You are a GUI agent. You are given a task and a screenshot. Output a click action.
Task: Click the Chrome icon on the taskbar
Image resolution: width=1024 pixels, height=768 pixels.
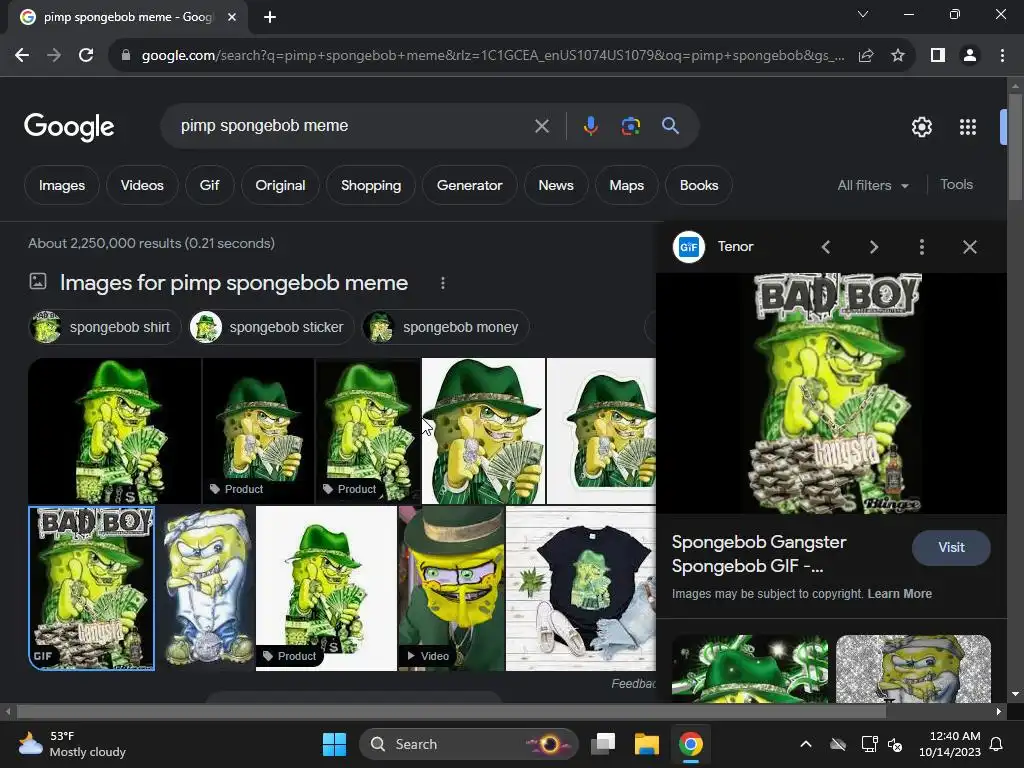point(691,744)
